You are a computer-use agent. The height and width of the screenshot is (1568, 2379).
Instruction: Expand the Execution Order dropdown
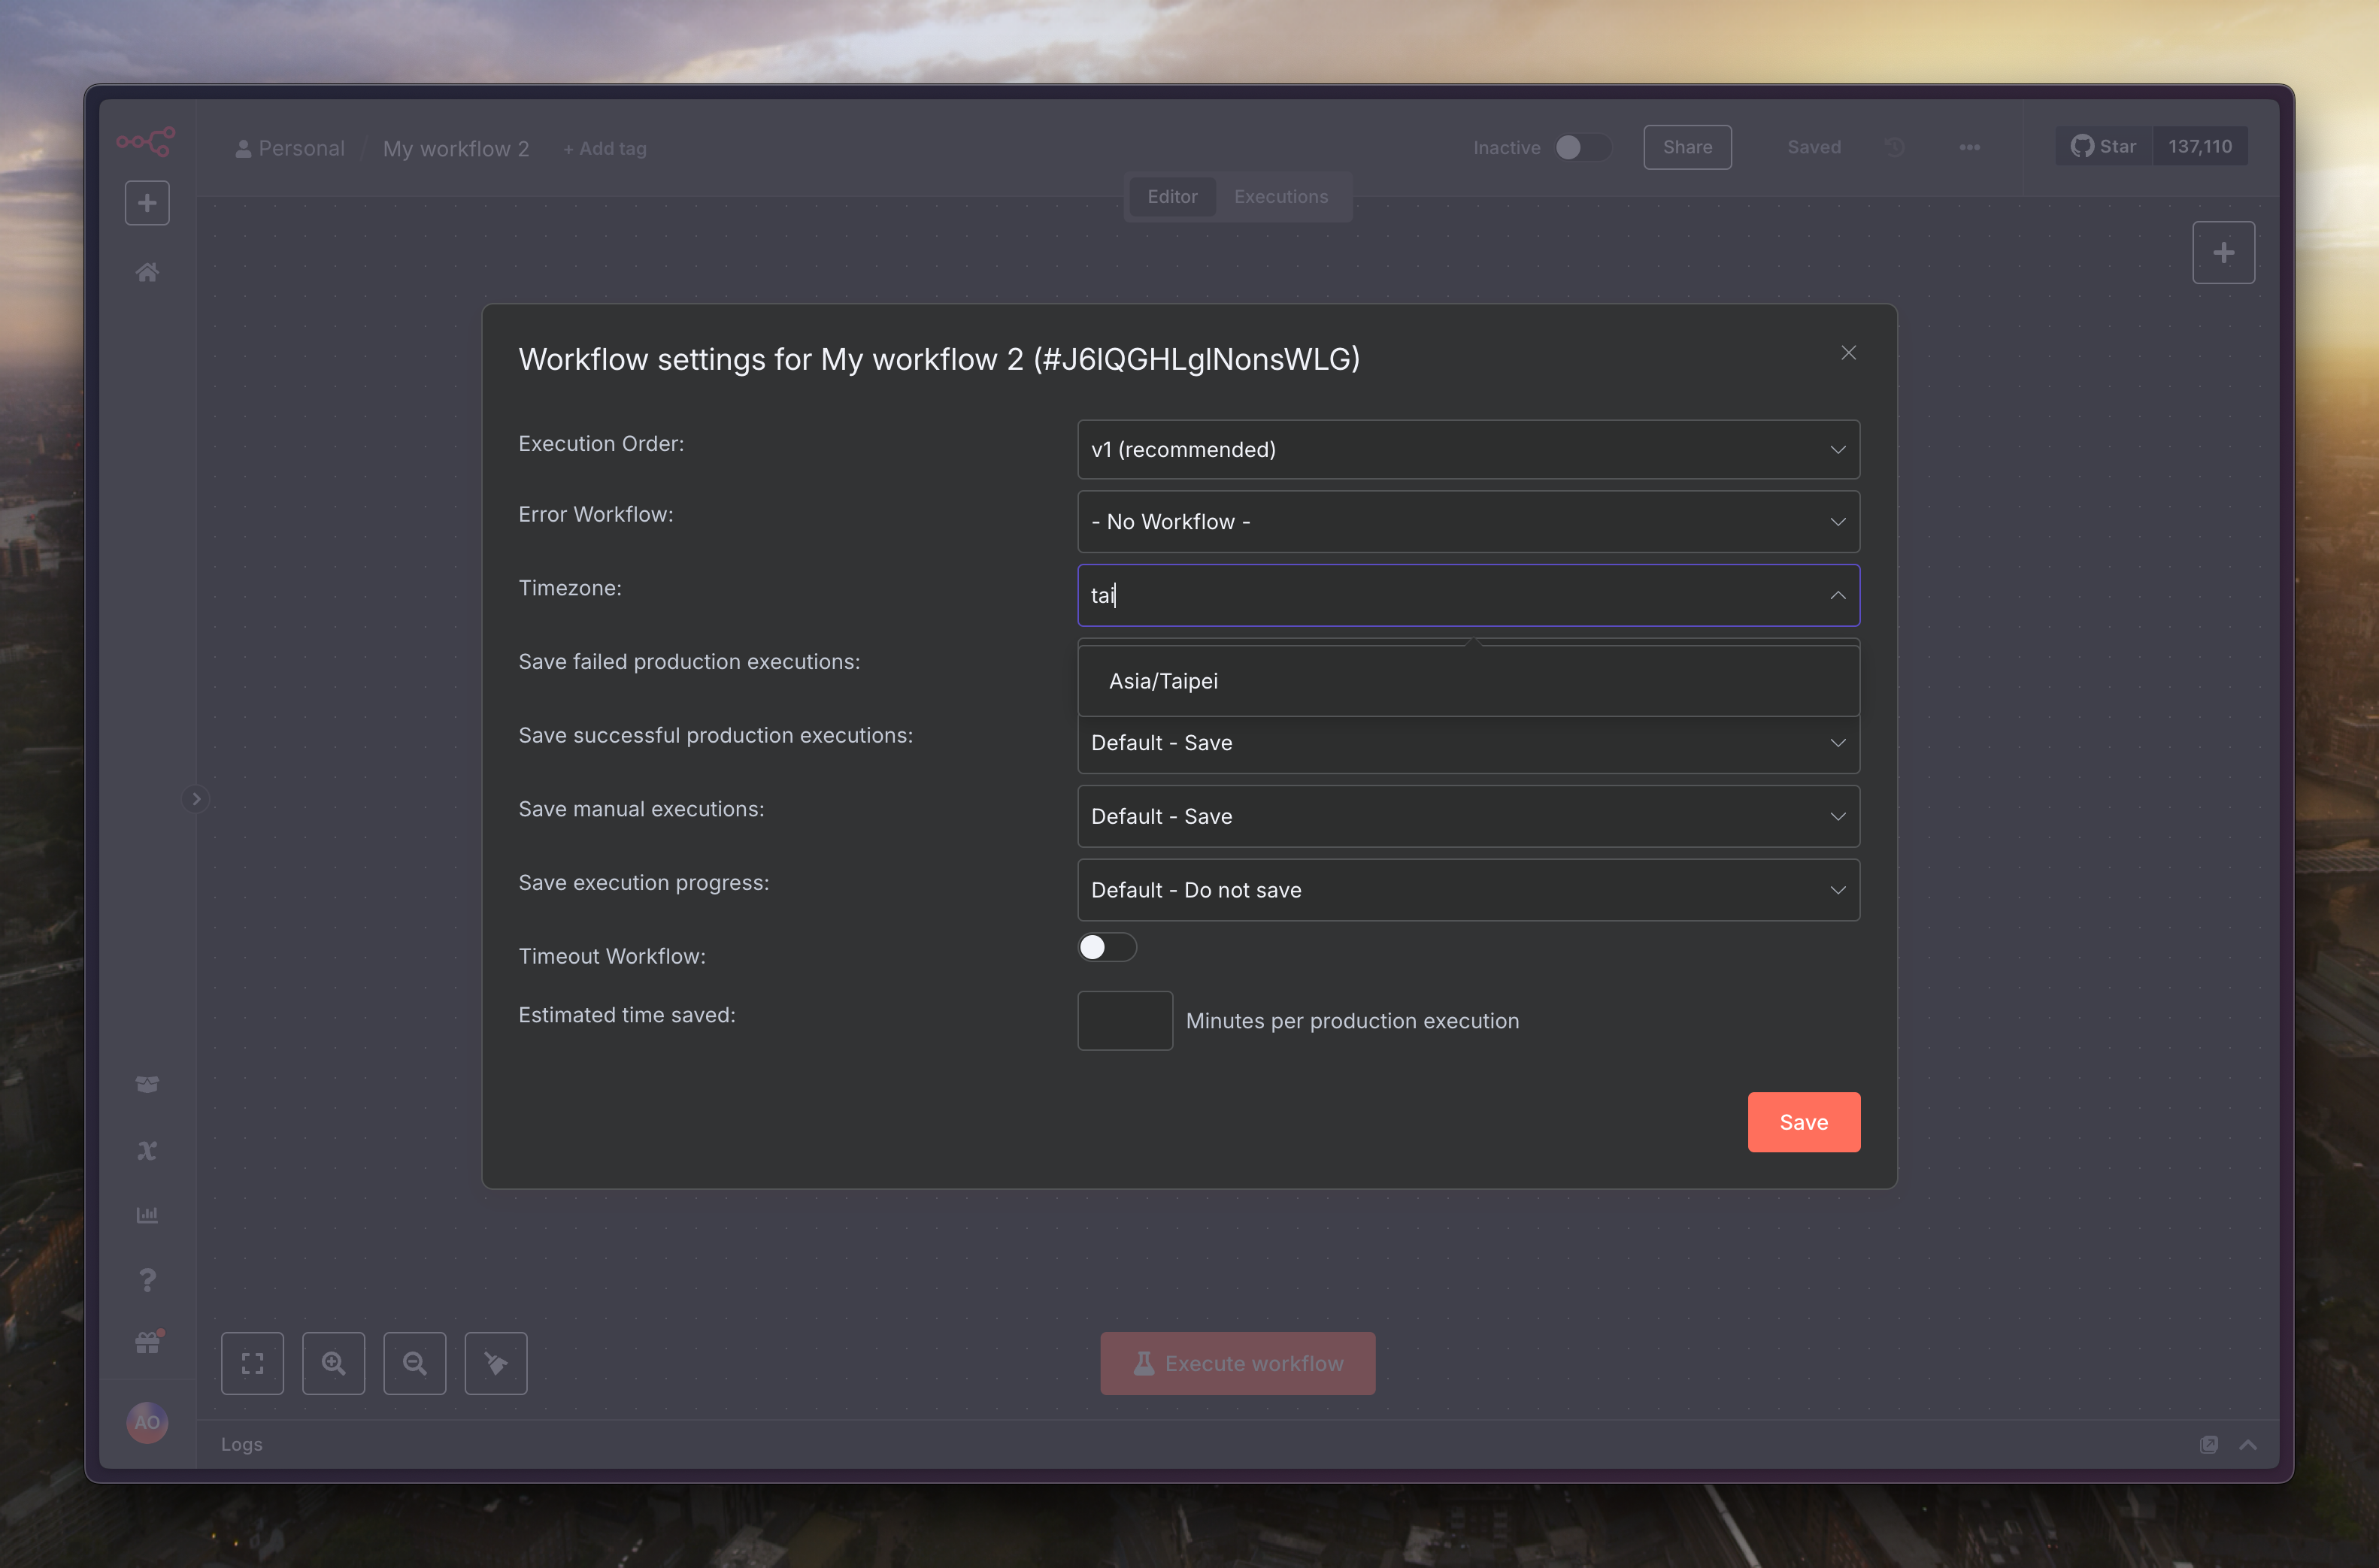1467,450
